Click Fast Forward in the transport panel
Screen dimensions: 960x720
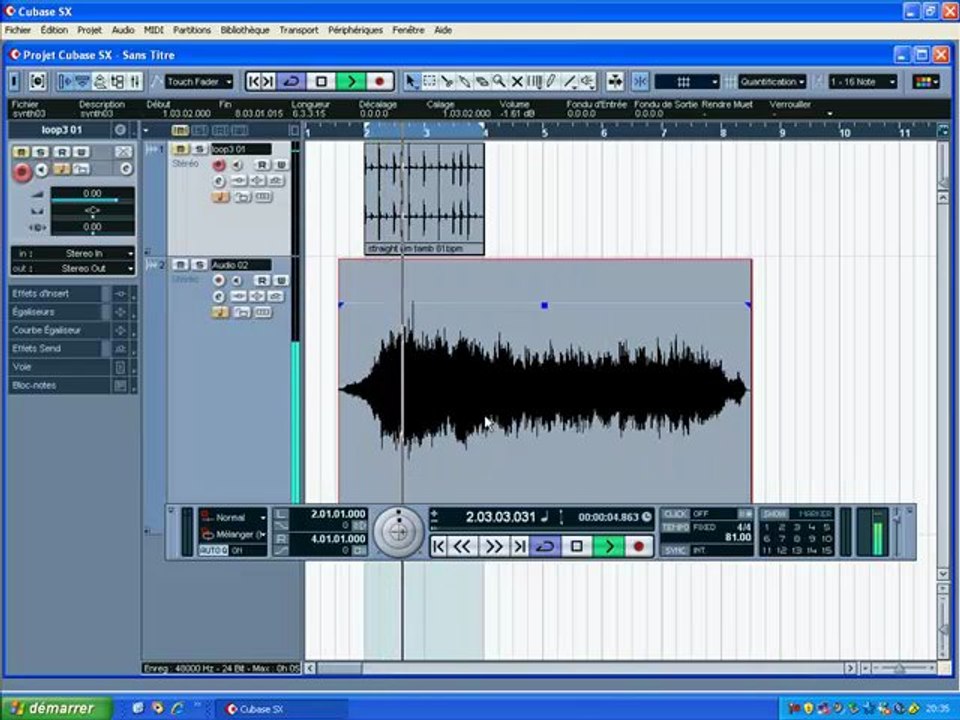click(x=493, y=546)
